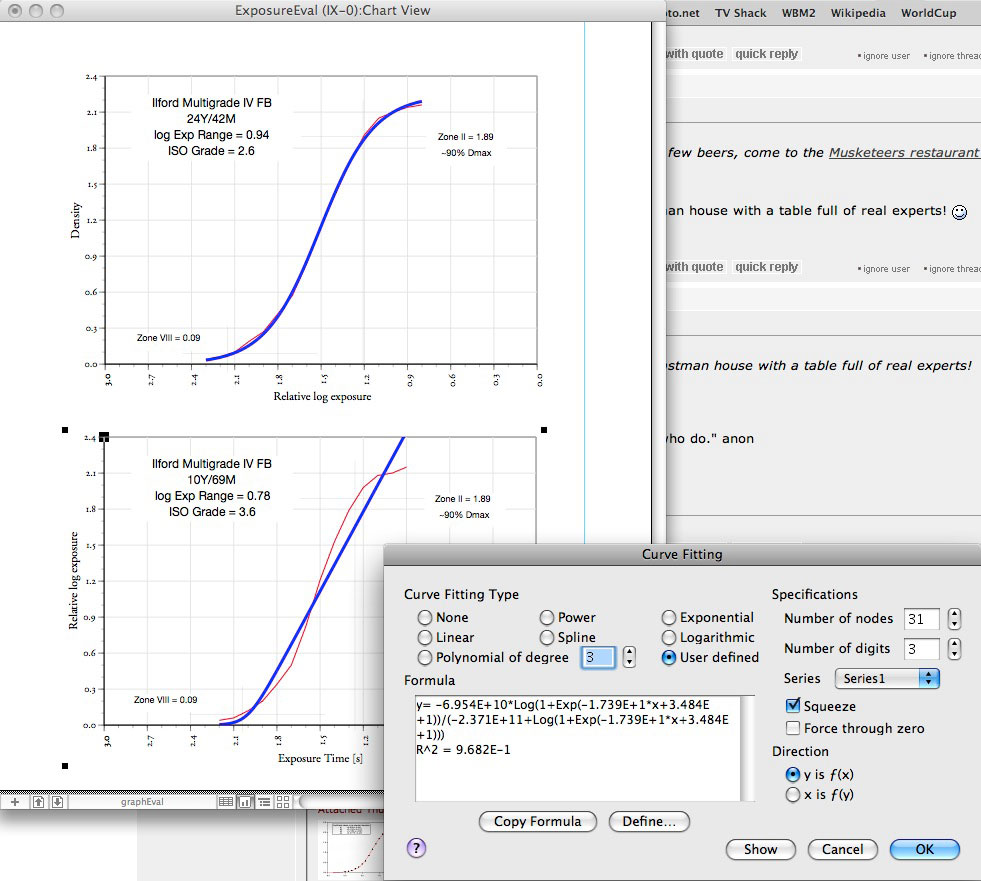Click the 'ISO Grade = 2.6' label
The width and height of the screenshot is (981, 881).
(x=211, y=151)
